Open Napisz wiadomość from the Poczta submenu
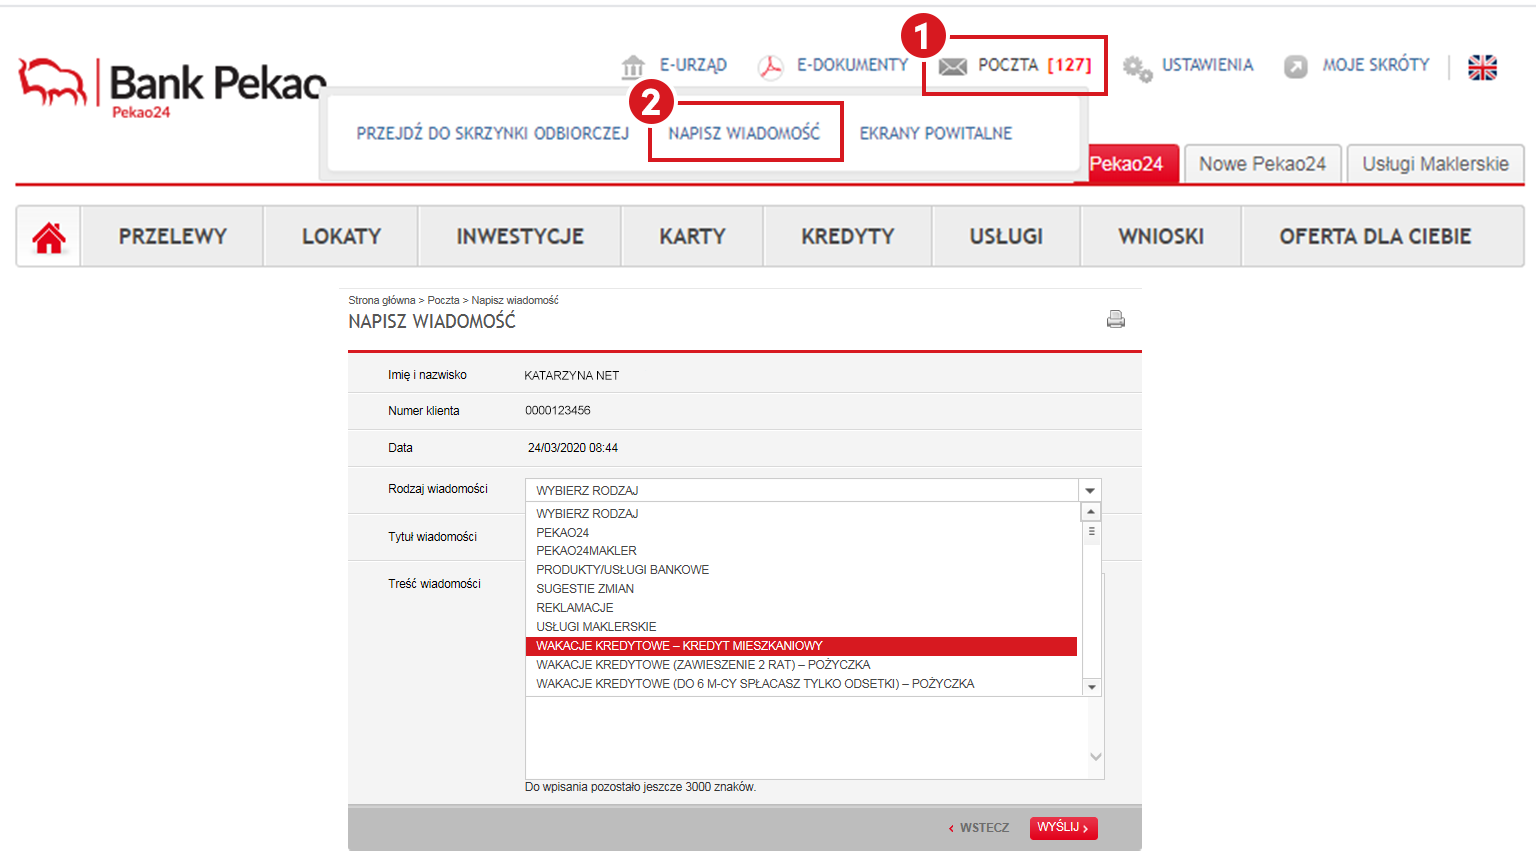 click(744, 133)
